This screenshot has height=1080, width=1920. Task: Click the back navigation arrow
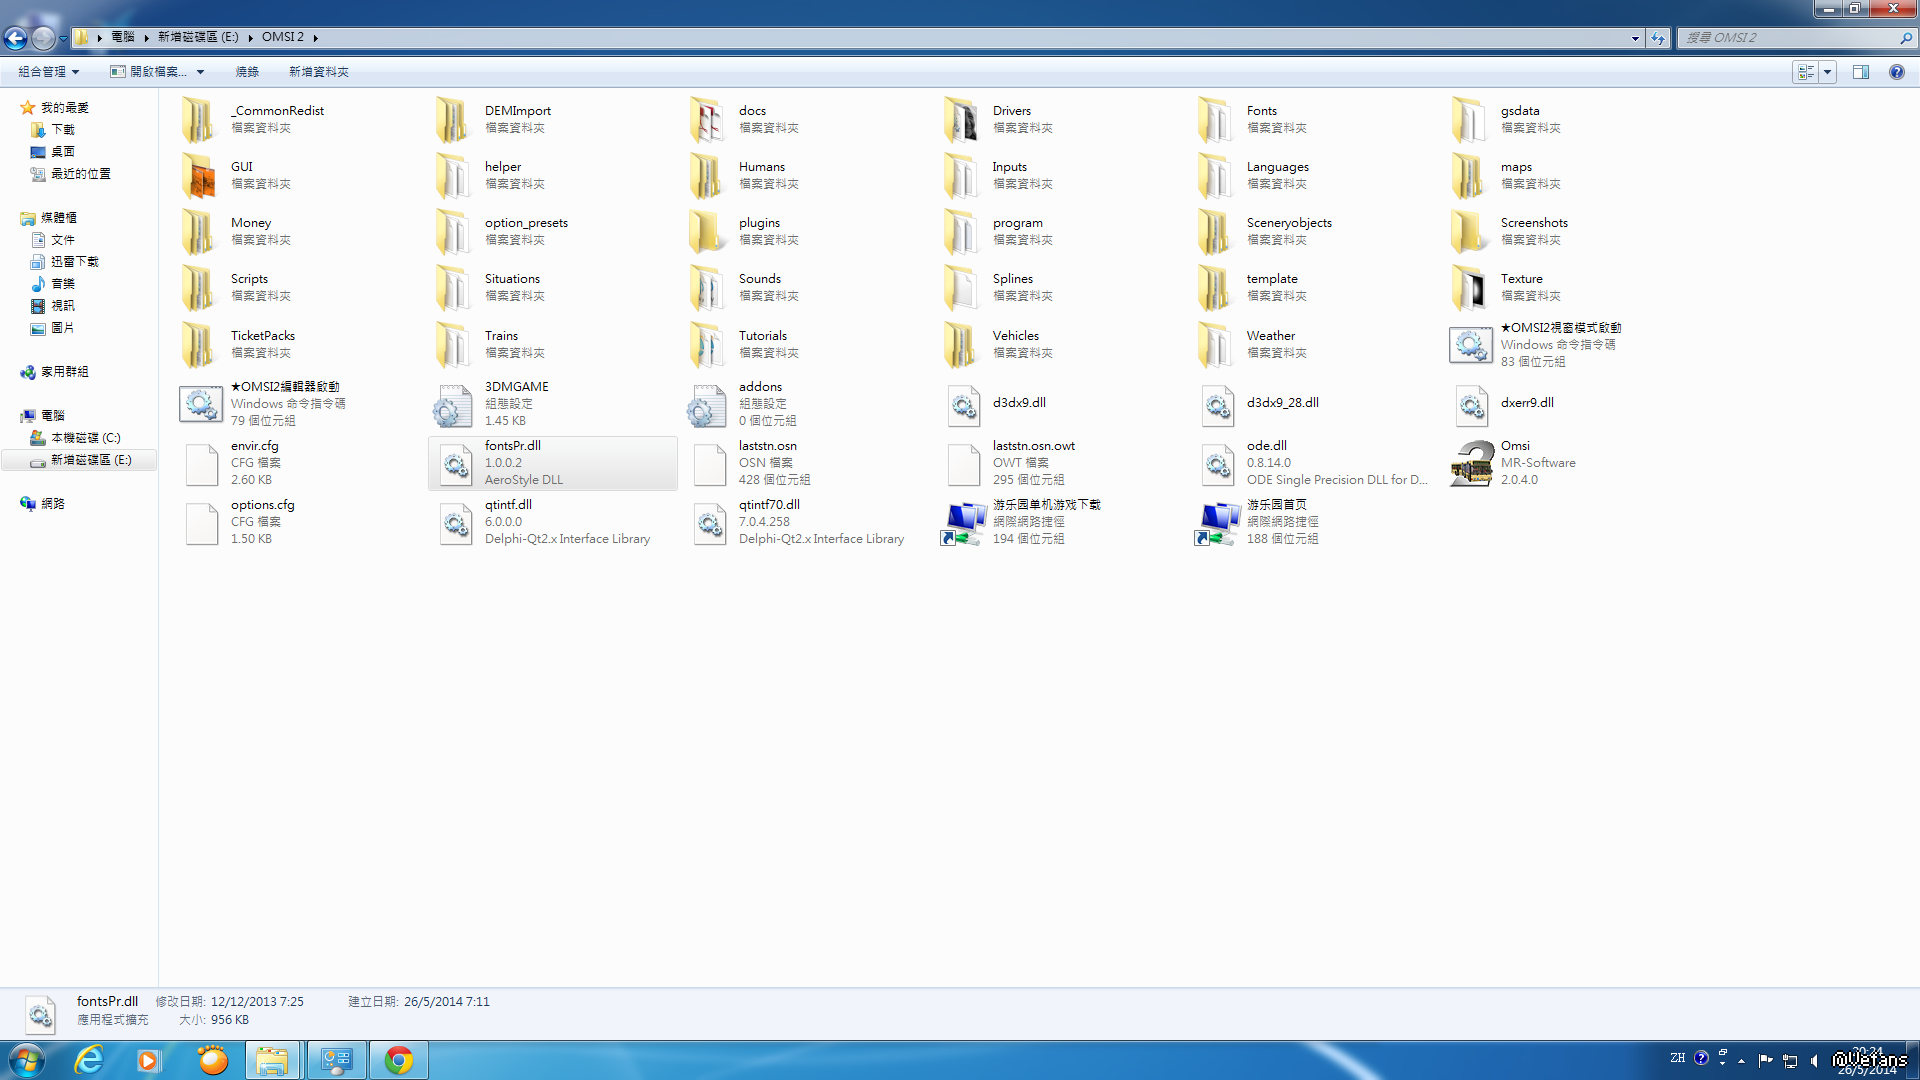click(x=16, y=38)
